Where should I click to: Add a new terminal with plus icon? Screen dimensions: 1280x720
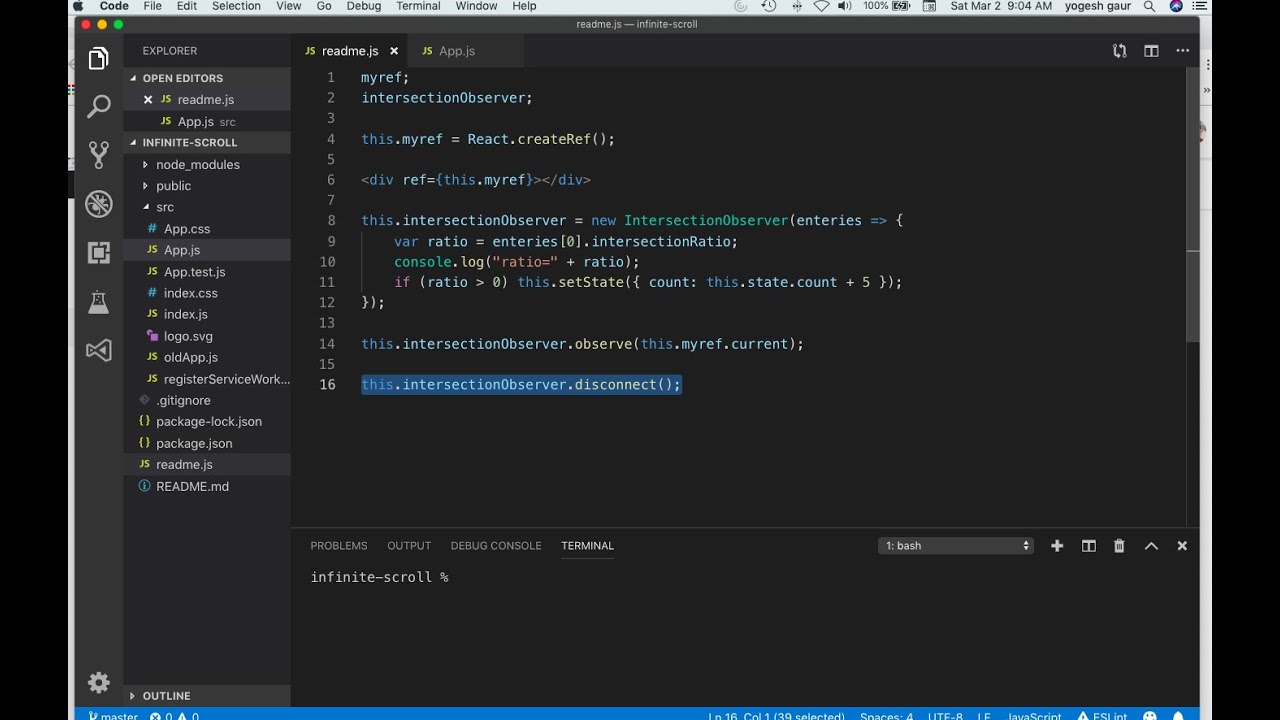[1057, 546]
